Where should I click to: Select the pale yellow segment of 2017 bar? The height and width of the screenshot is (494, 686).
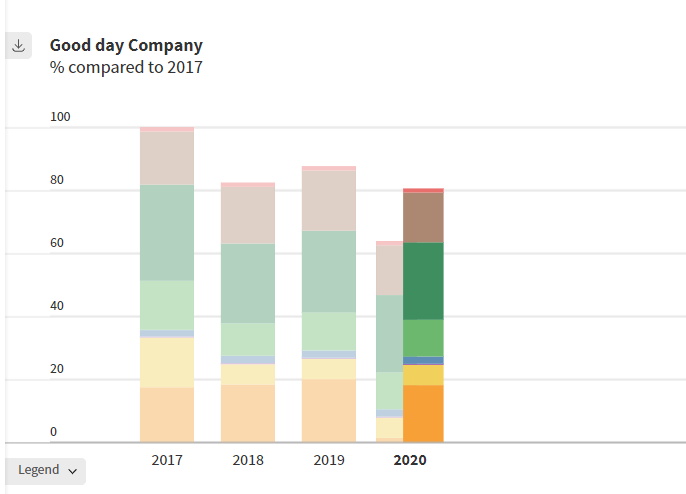point(167,362)
